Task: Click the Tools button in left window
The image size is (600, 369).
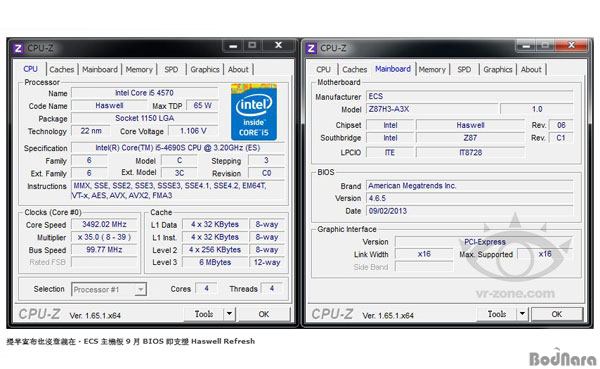Action: click(x=204, y=314)
